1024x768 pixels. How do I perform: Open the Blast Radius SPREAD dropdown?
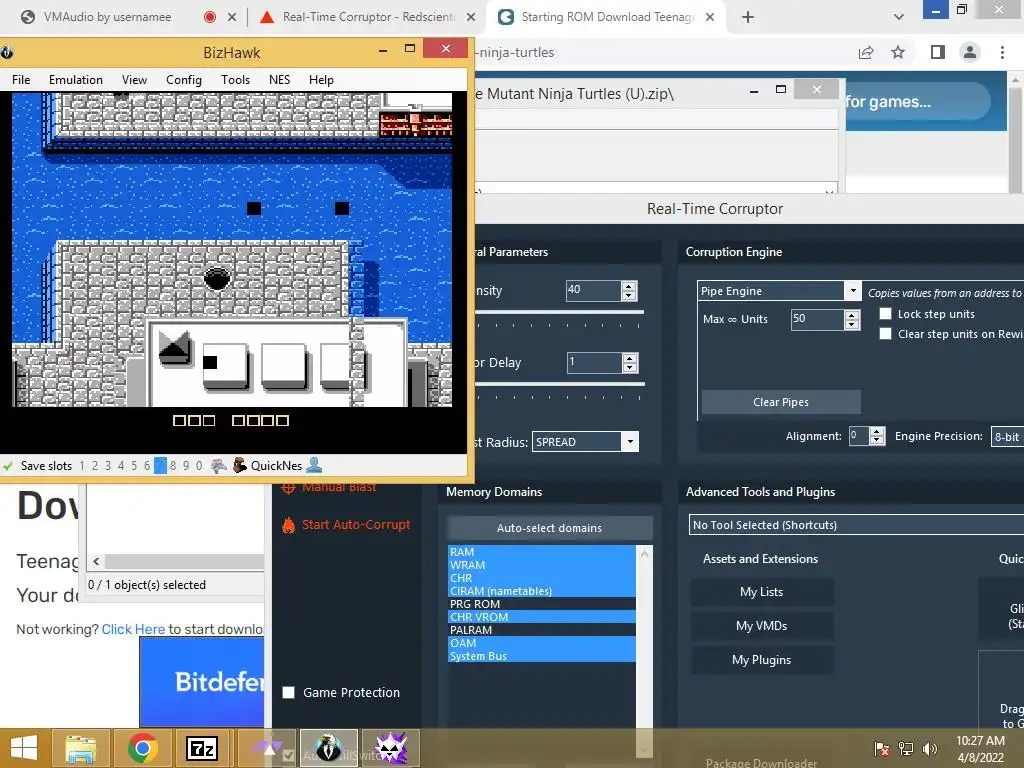pos(630,441)
